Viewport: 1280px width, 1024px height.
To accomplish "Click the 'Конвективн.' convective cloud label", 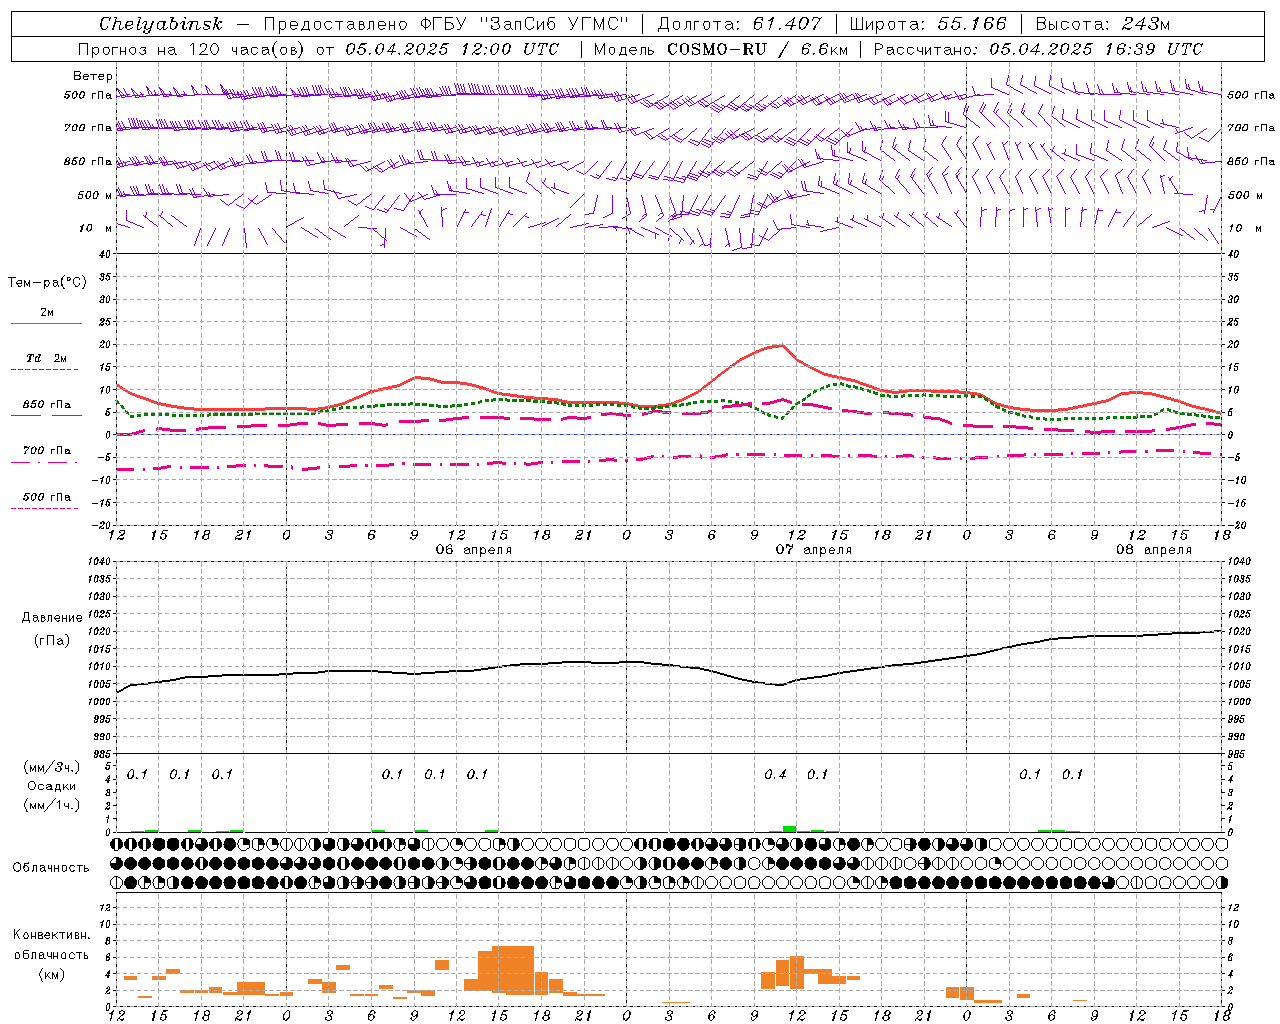I will click(52, 935).
